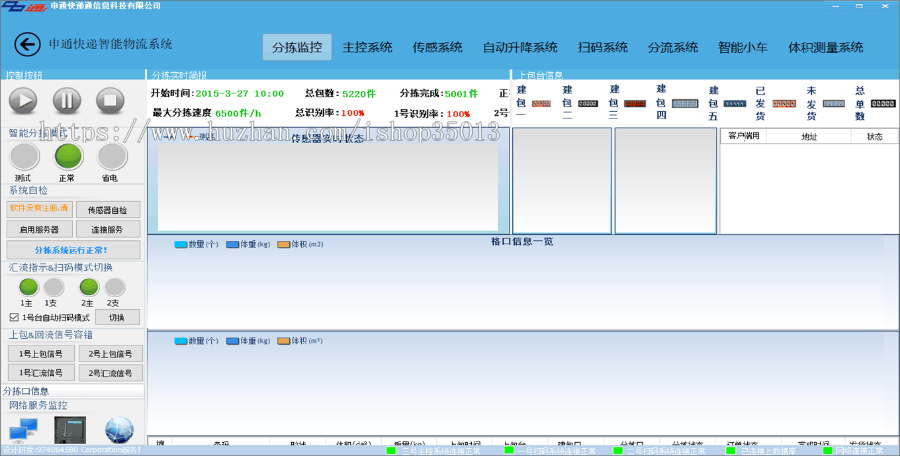
Task: Switch to 主控系统 tab
Action: 367,47
